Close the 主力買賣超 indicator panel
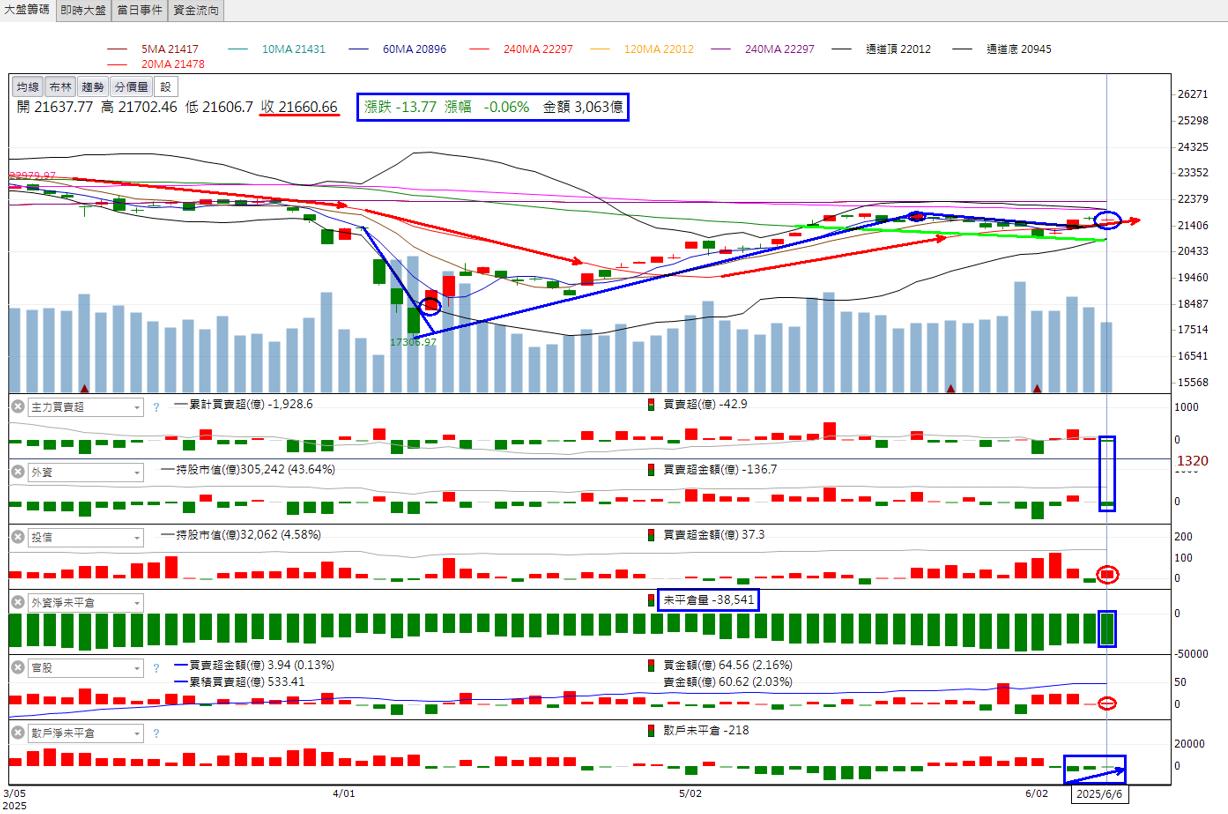The image size is (1228, 814). pos(18,407)
